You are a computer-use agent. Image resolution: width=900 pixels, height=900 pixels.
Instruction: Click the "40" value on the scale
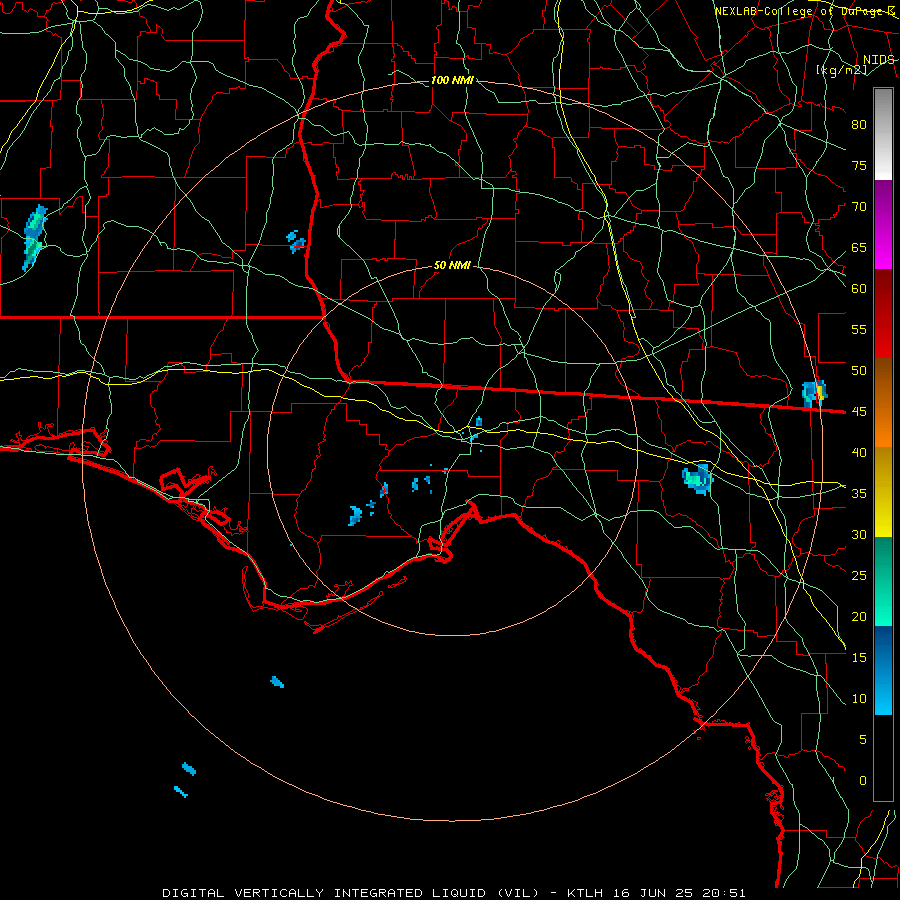click(x=859, y=452)
